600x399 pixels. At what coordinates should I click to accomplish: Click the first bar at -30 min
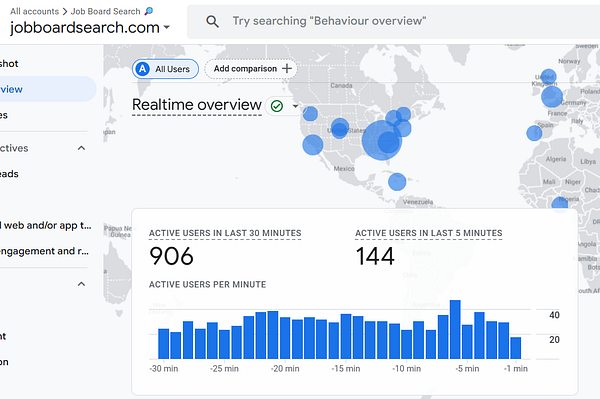click(x=163, y=344)
